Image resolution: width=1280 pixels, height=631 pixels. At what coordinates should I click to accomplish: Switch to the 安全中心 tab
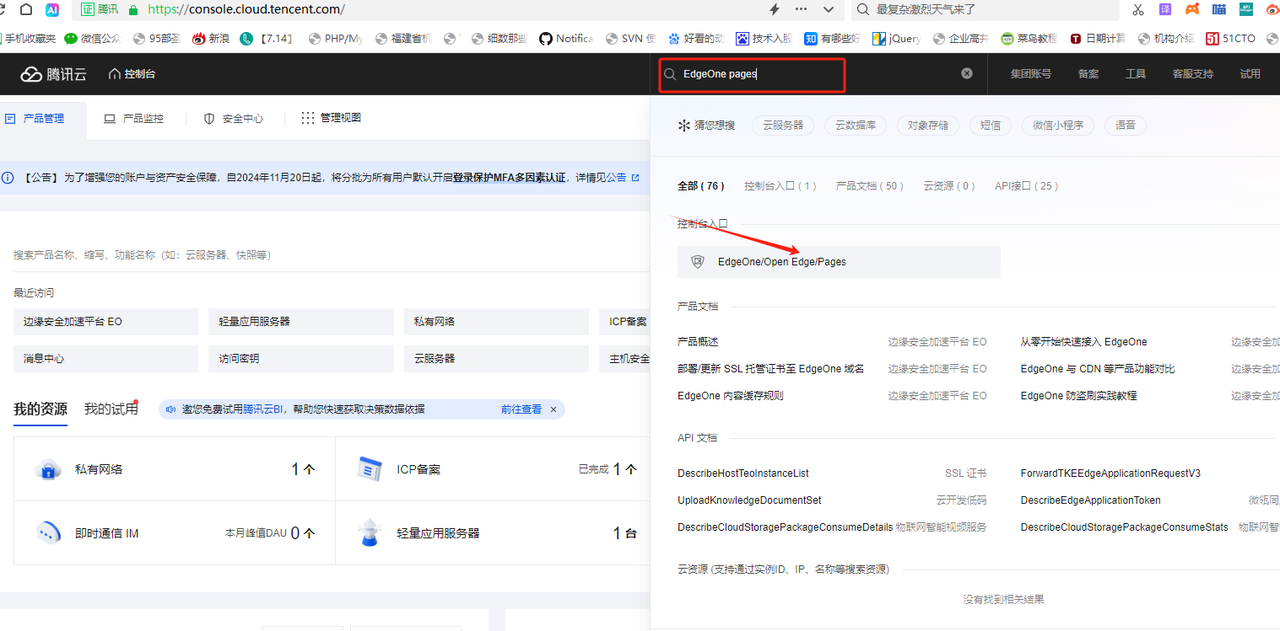pyautogui.click(x=233, y=118)
